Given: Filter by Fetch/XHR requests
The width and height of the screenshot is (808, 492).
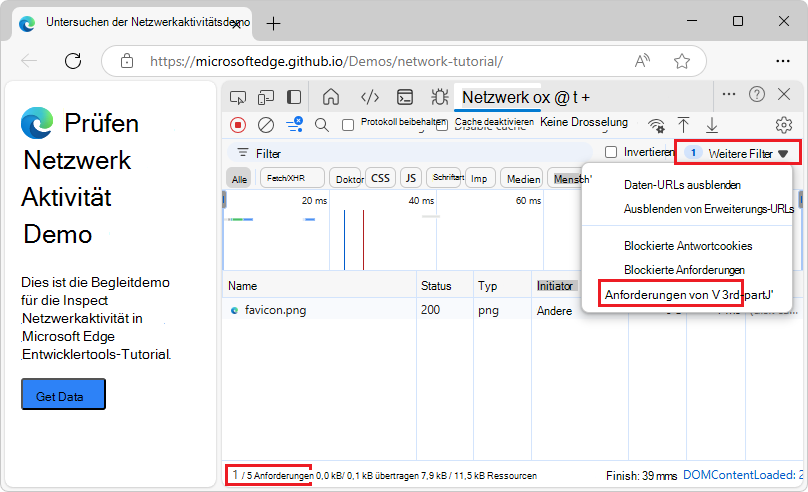Looking at the screenshot, I should point(292,178).
